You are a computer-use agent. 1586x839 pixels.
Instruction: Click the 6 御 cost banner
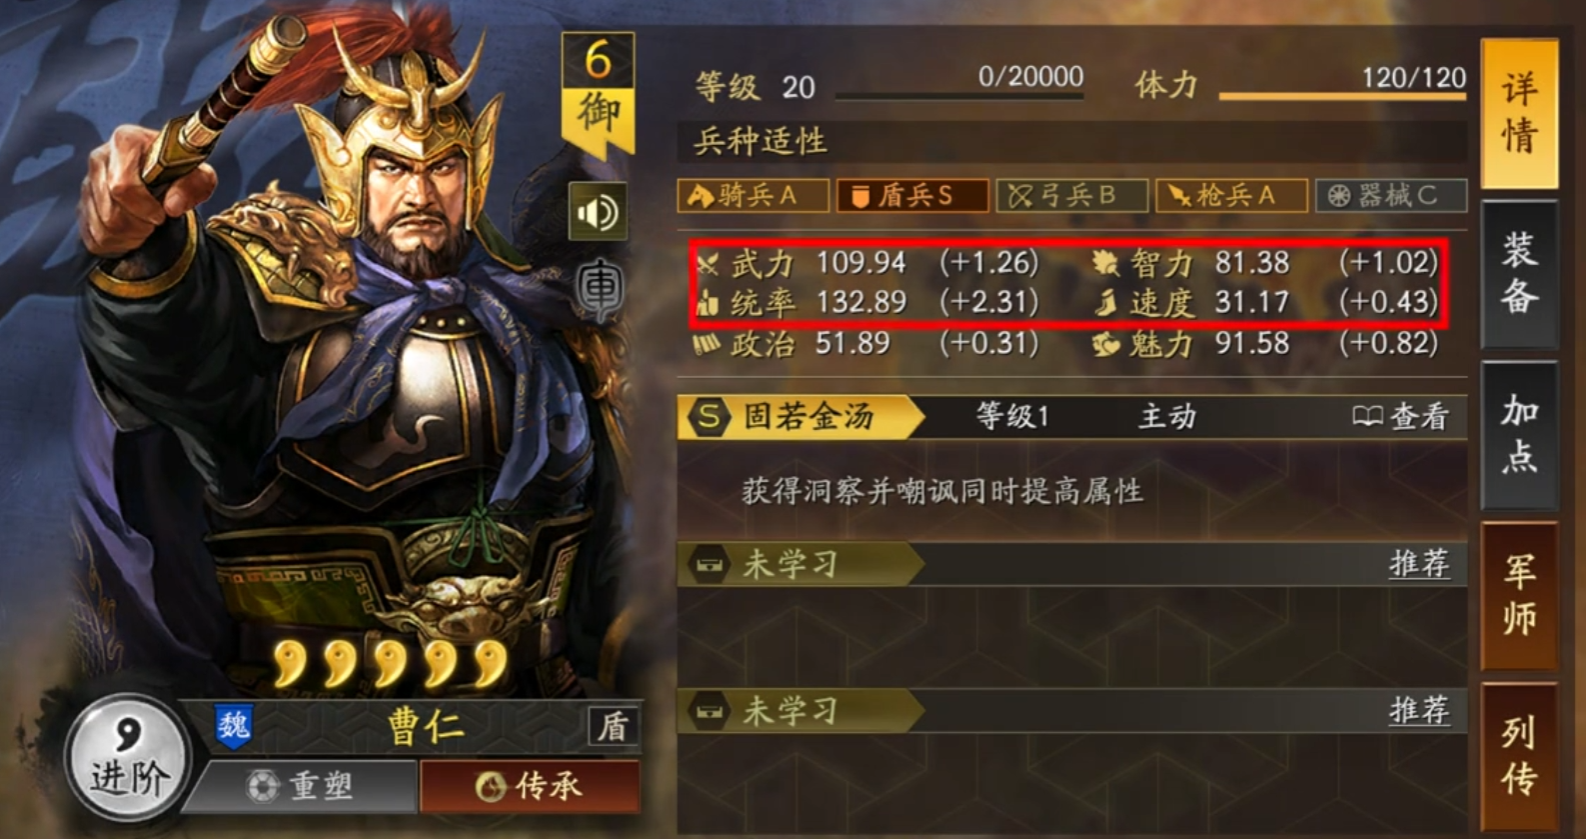click(x=598, y=95)
